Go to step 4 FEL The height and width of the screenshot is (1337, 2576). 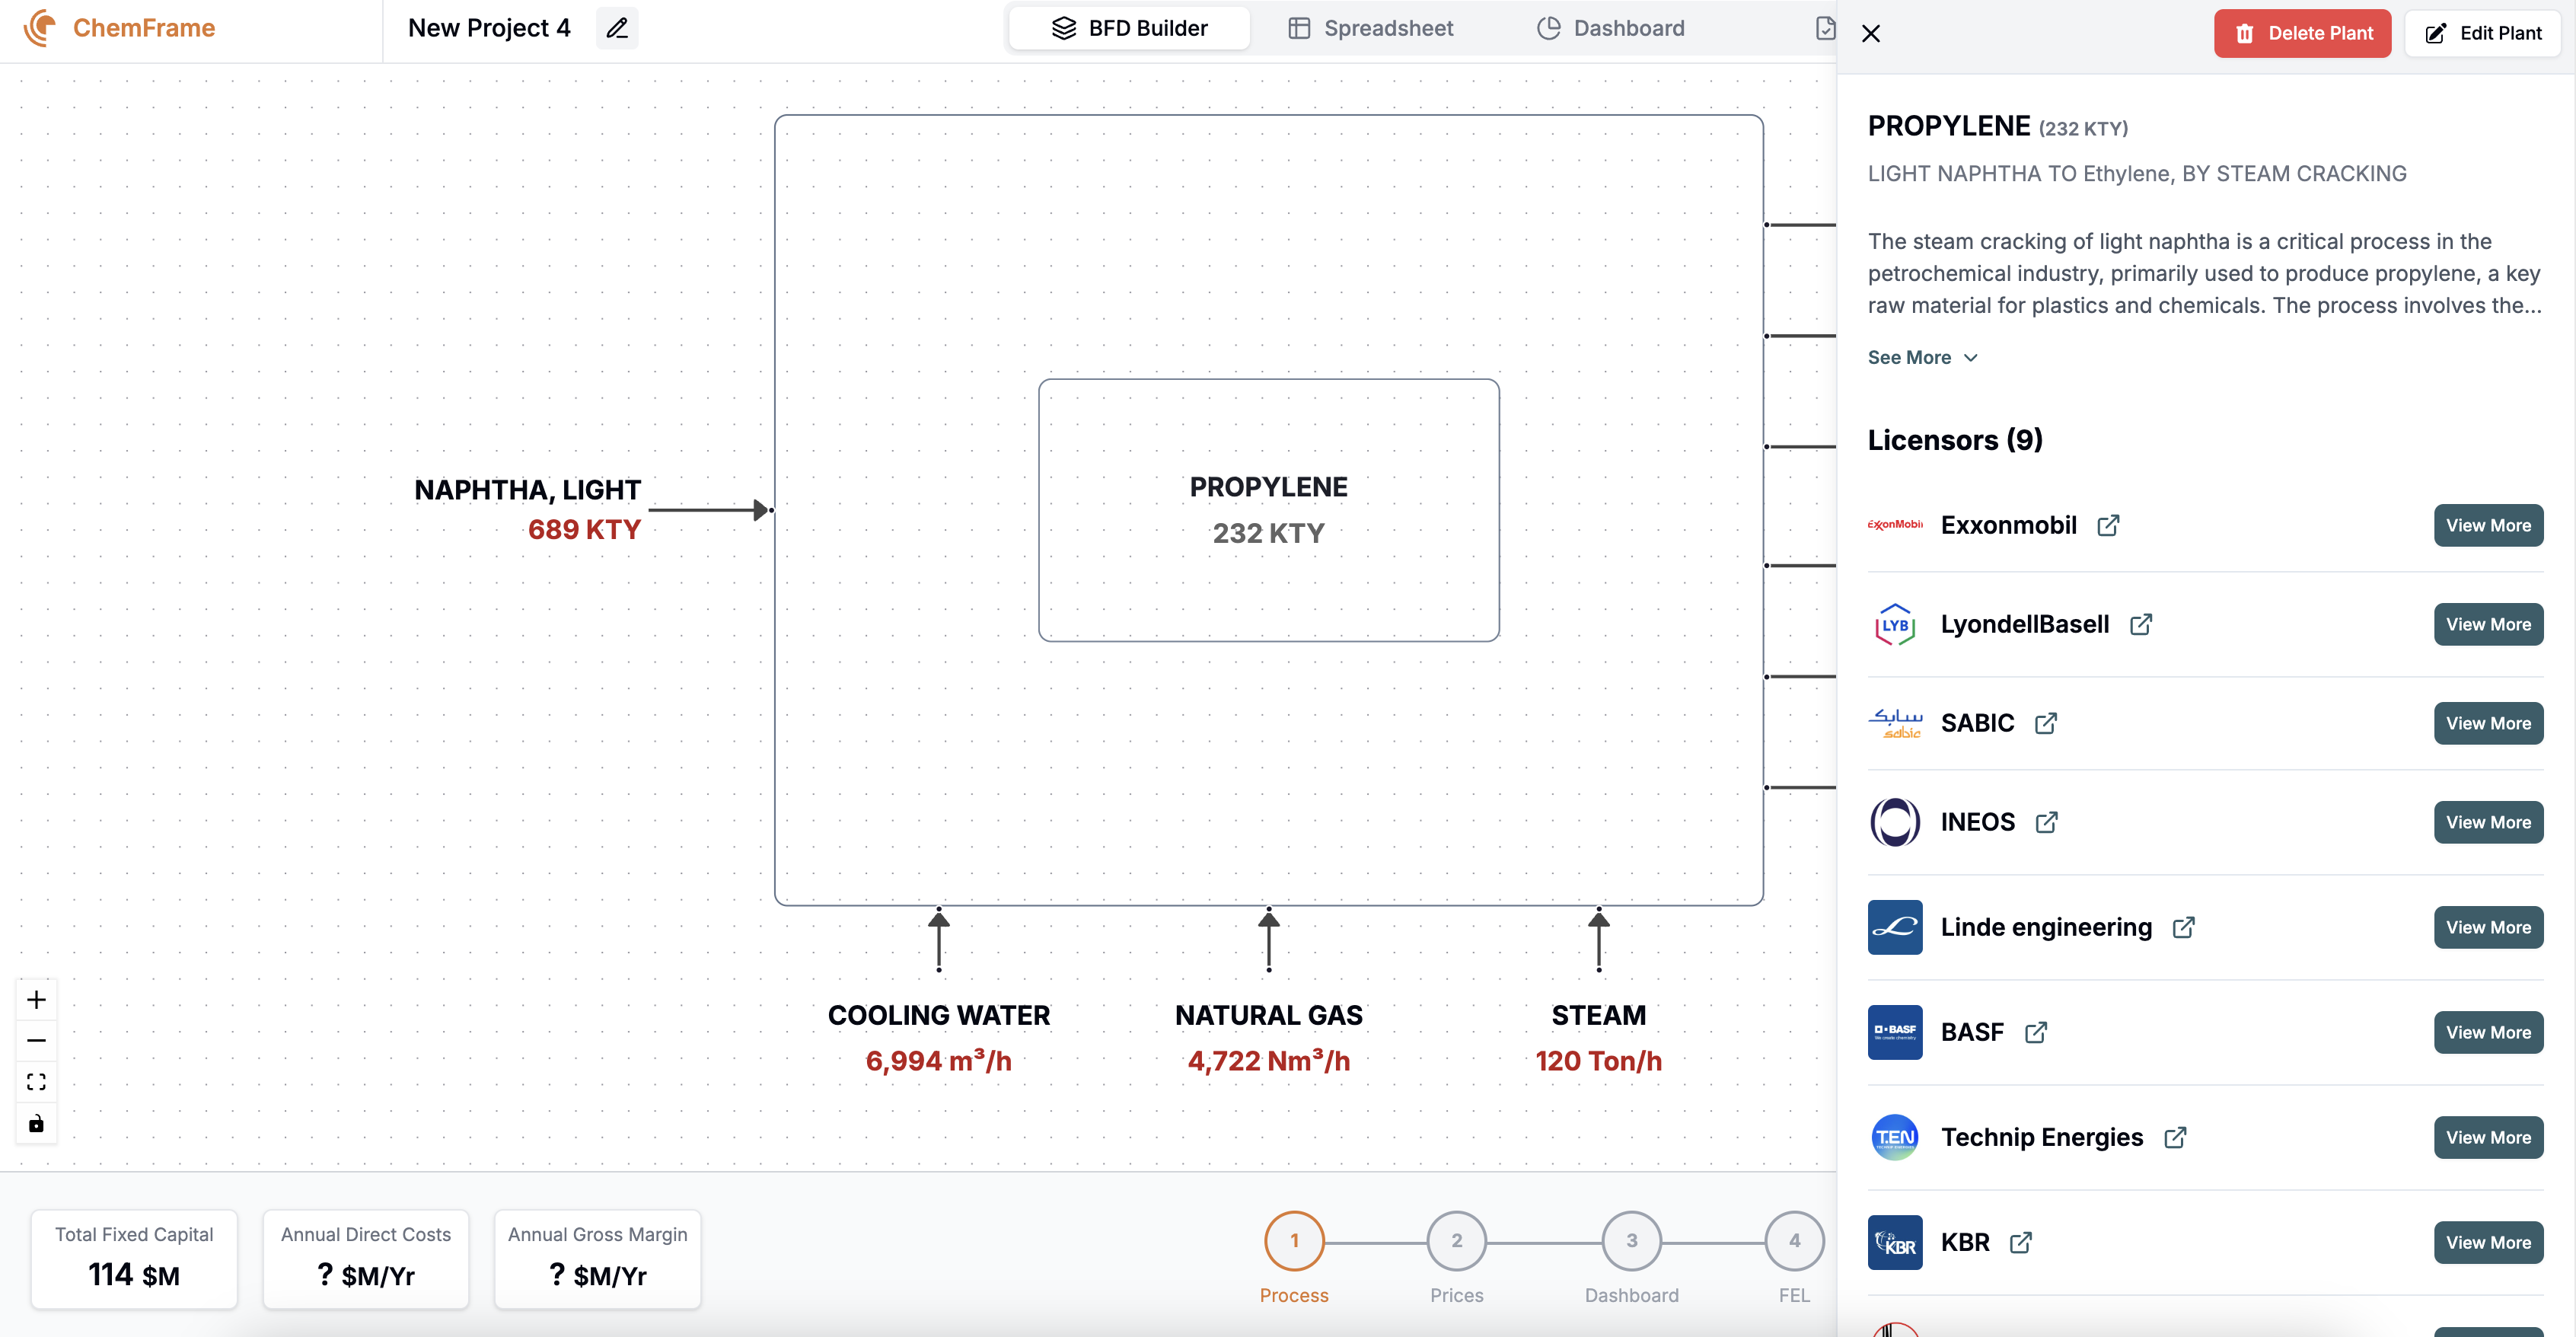click(x=1795, y=1241)
